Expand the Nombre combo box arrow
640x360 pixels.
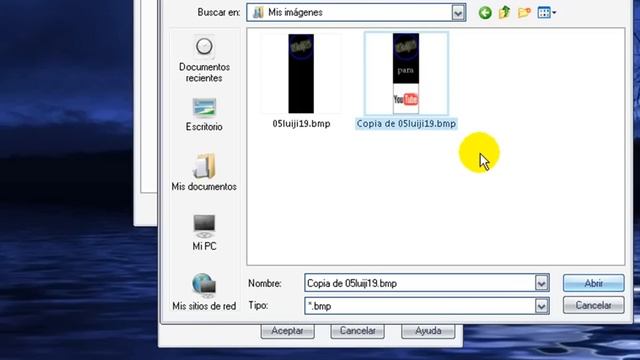point(541,283)
